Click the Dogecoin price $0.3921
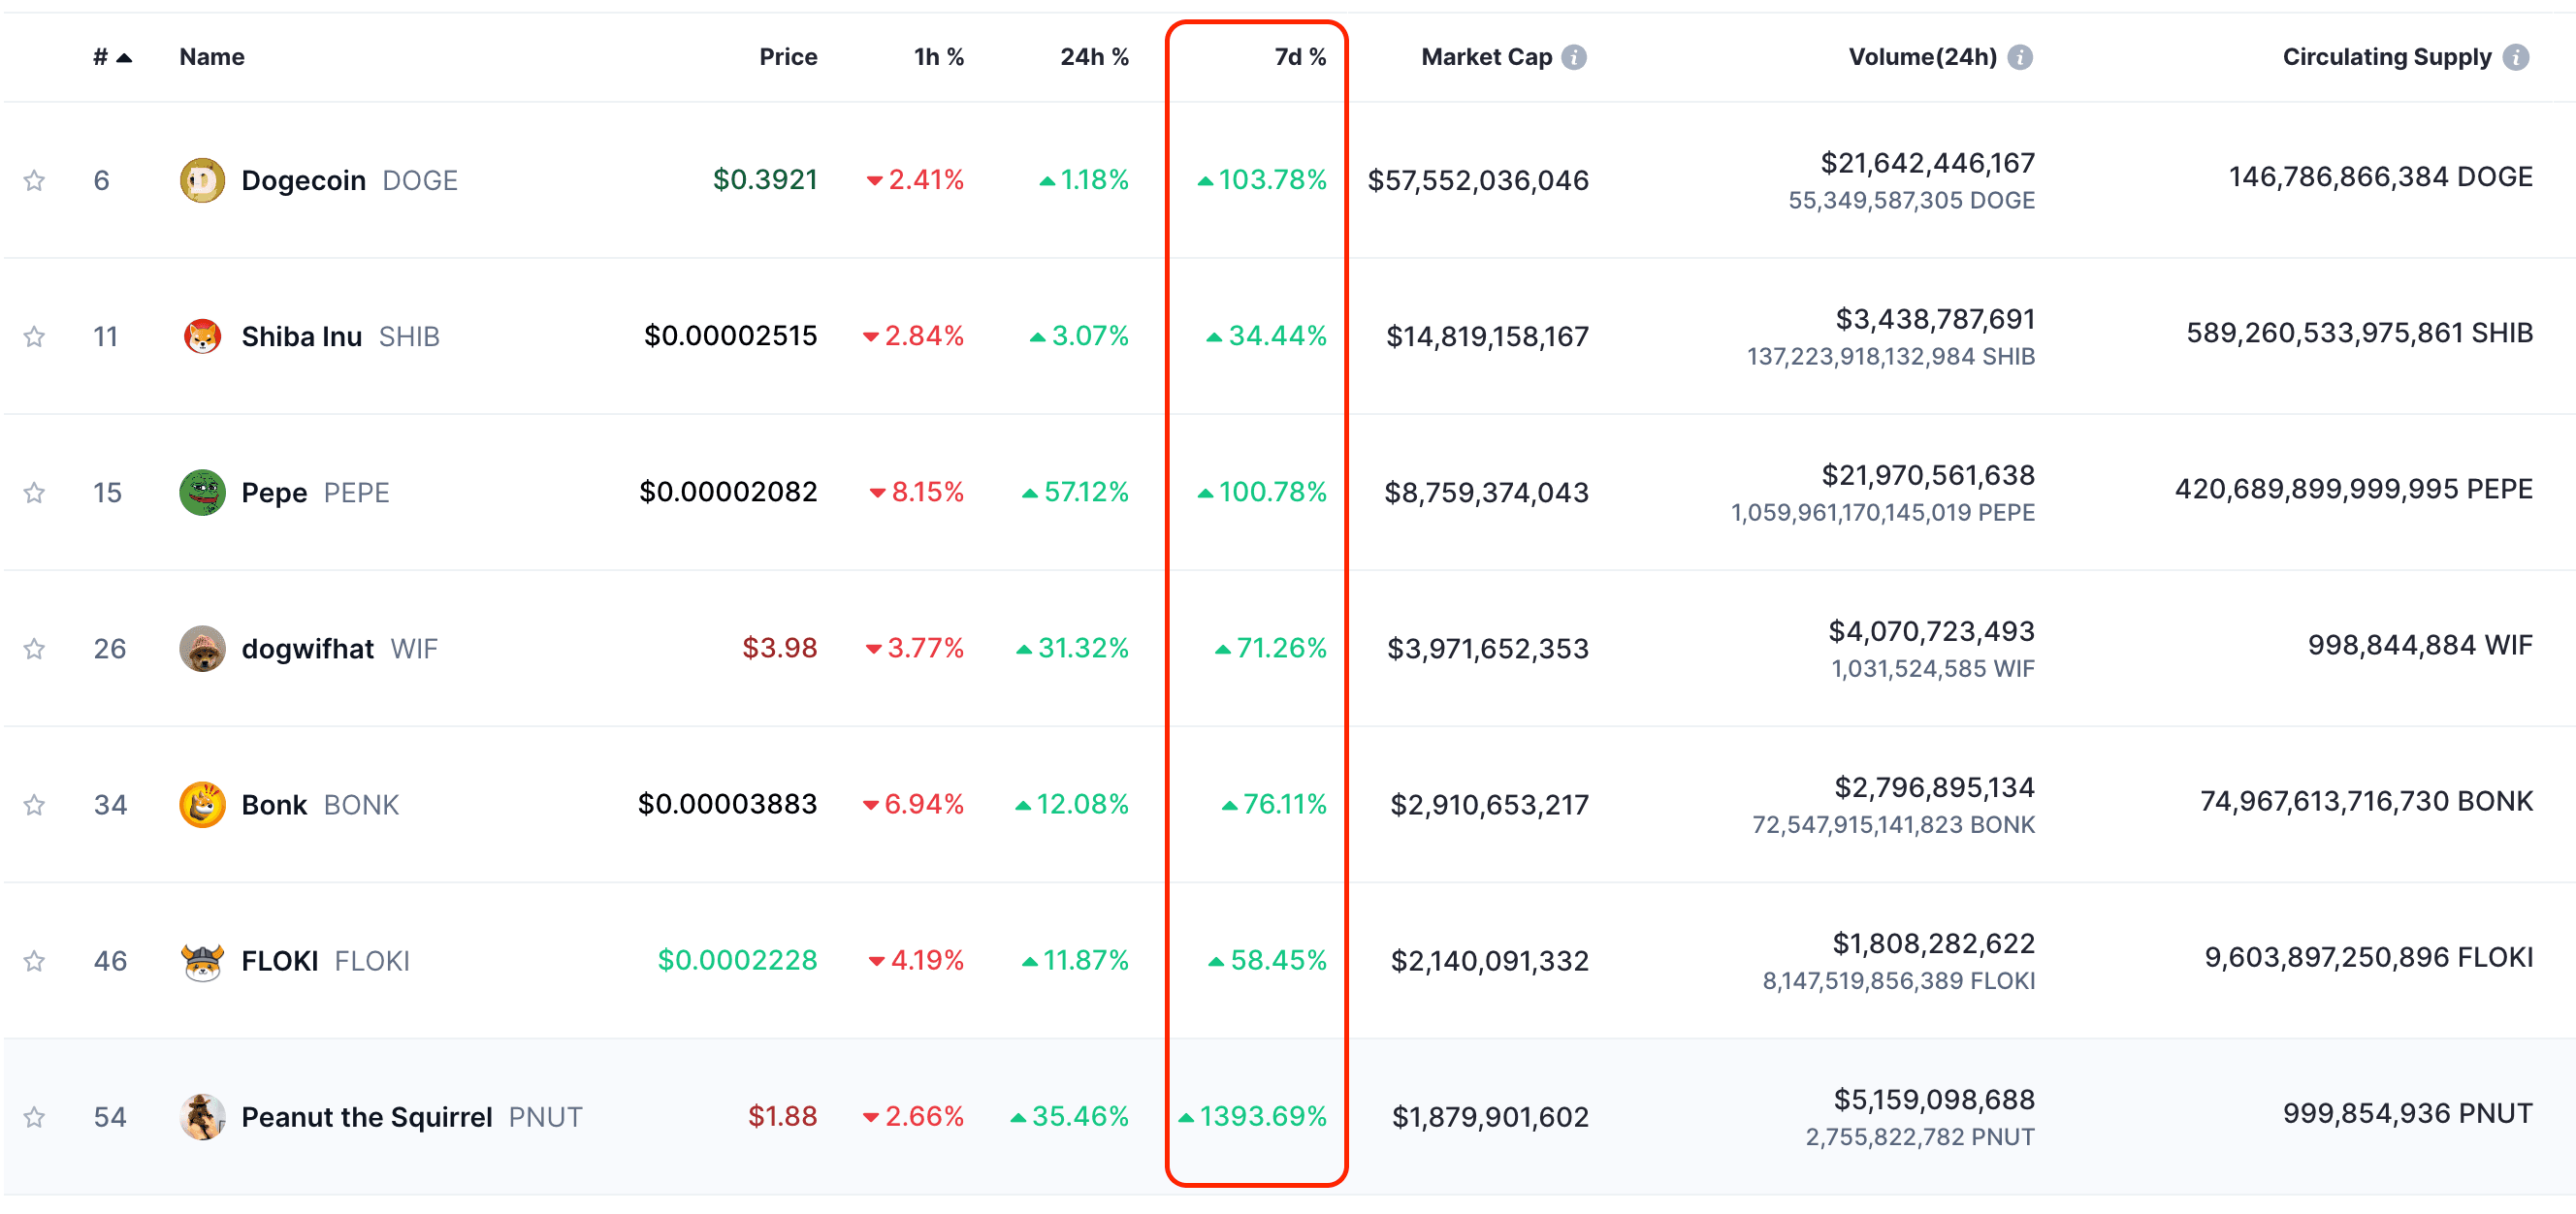This screenshot has width=2576, height=1214. coord(765,179)
